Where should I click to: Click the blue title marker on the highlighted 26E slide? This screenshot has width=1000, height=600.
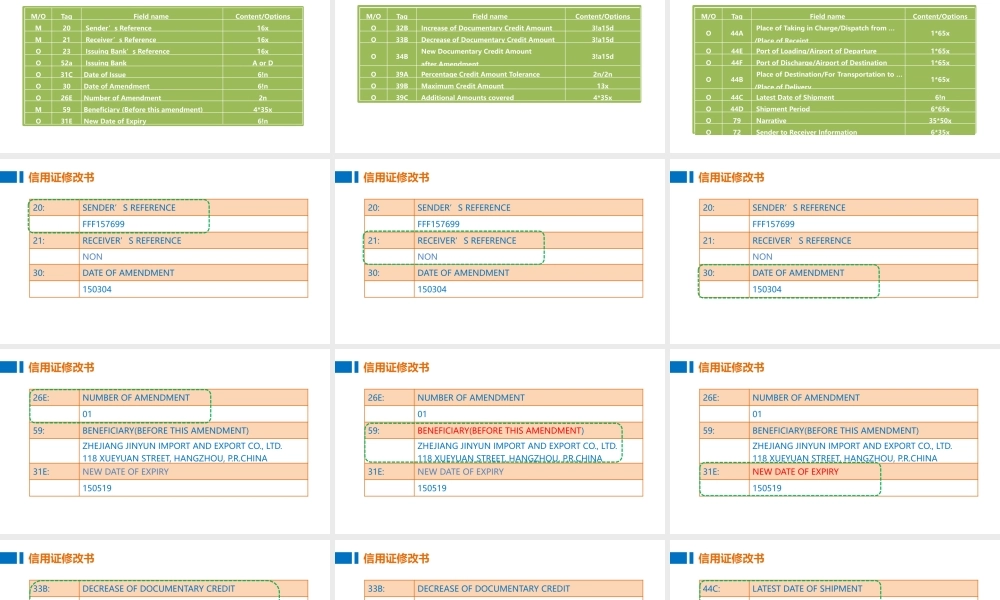click(10, 367)
